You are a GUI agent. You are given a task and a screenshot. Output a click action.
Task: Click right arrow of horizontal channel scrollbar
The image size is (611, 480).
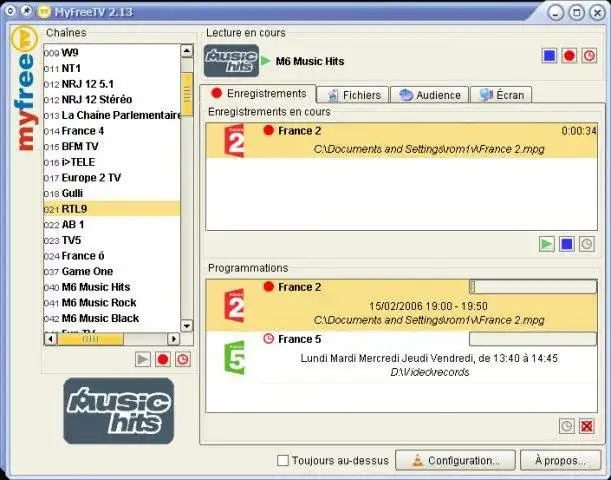tap(173, 339)
